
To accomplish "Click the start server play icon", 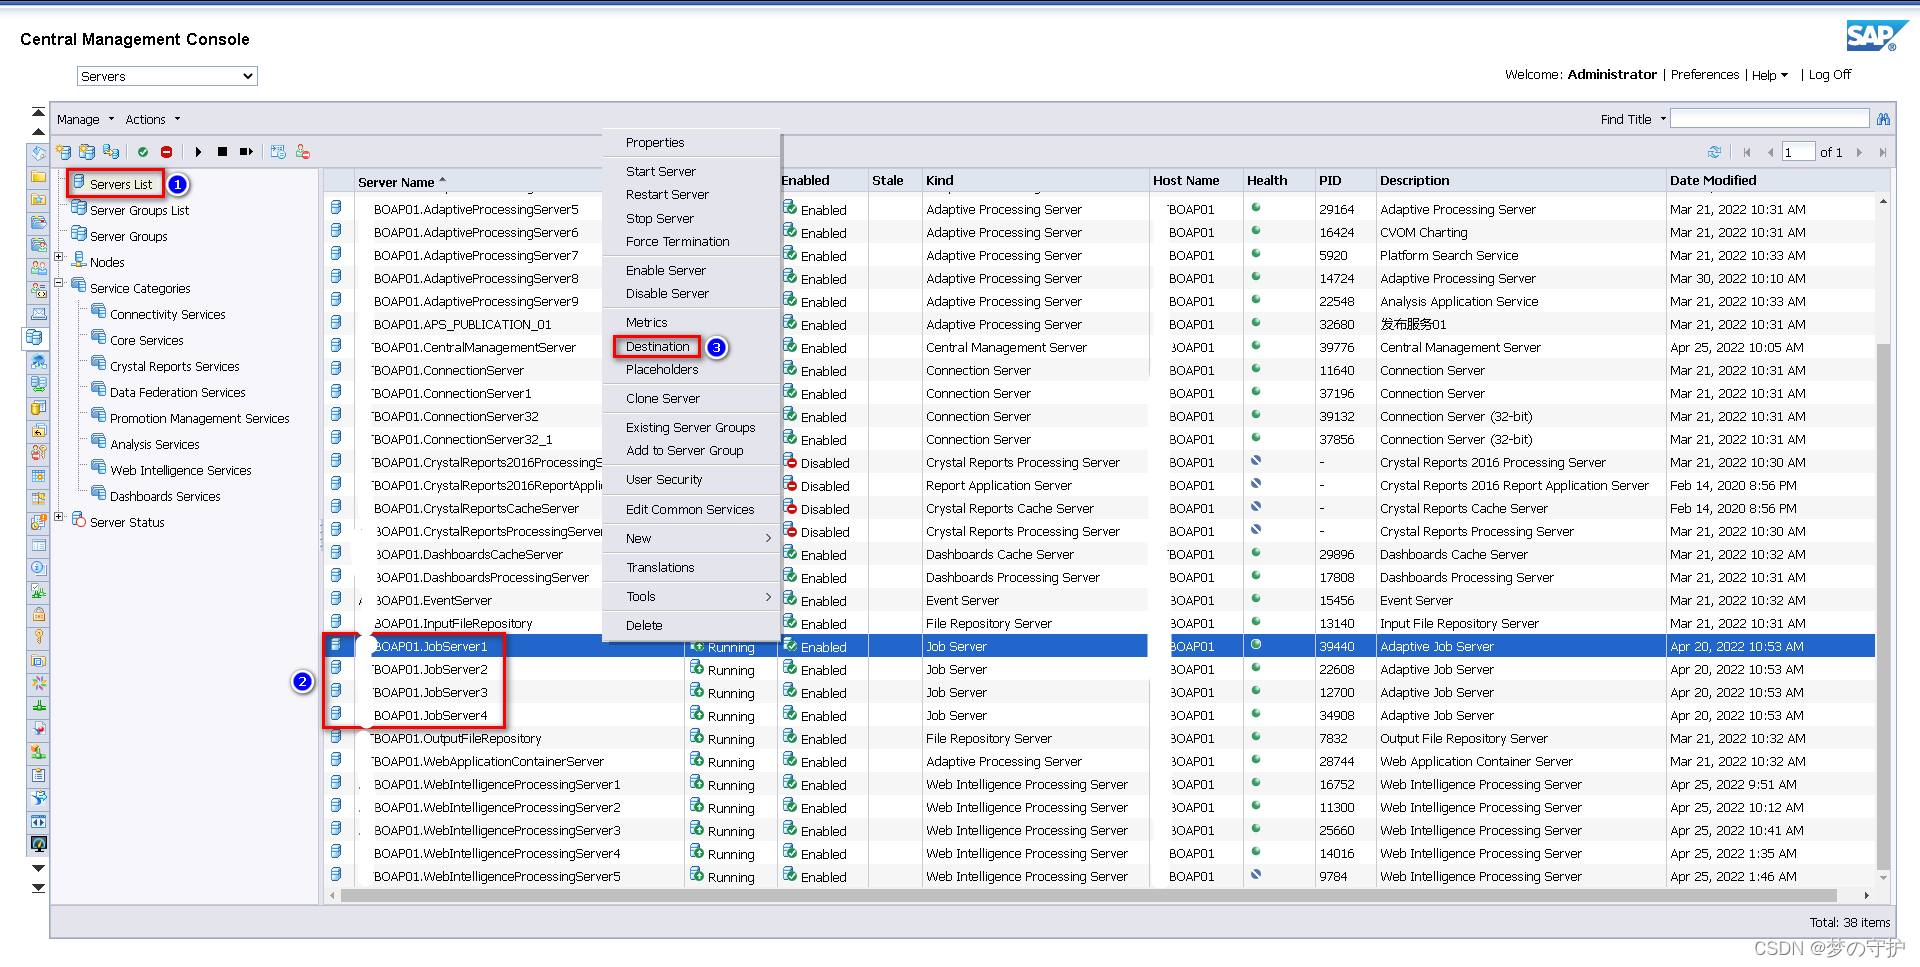I will (198, 152).
